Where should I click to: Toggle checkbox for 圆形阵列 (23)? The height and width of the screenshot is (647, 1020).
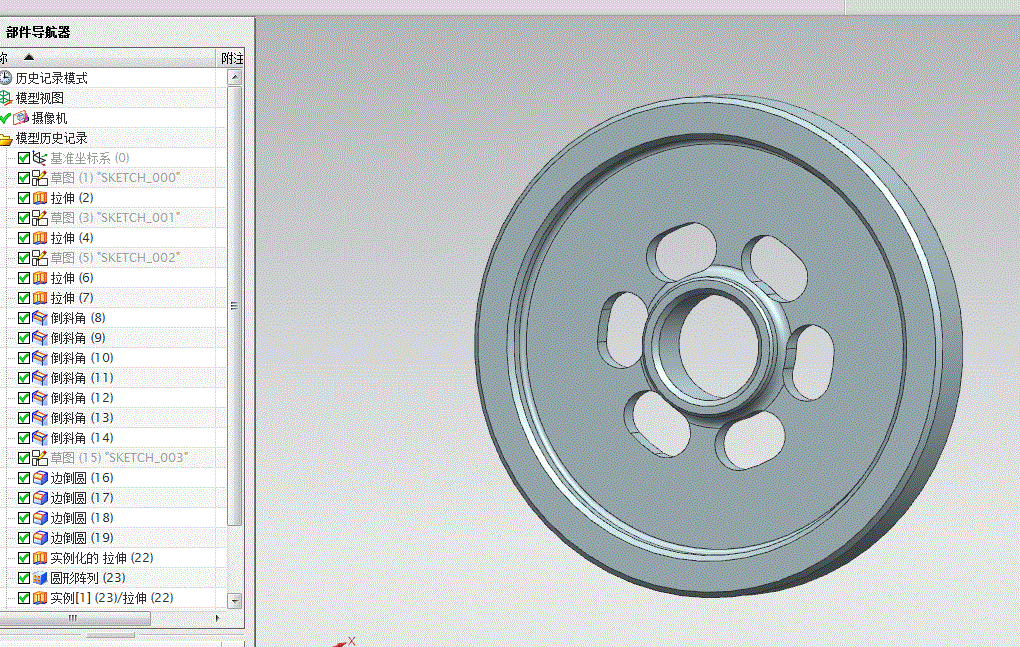point(24,578)
